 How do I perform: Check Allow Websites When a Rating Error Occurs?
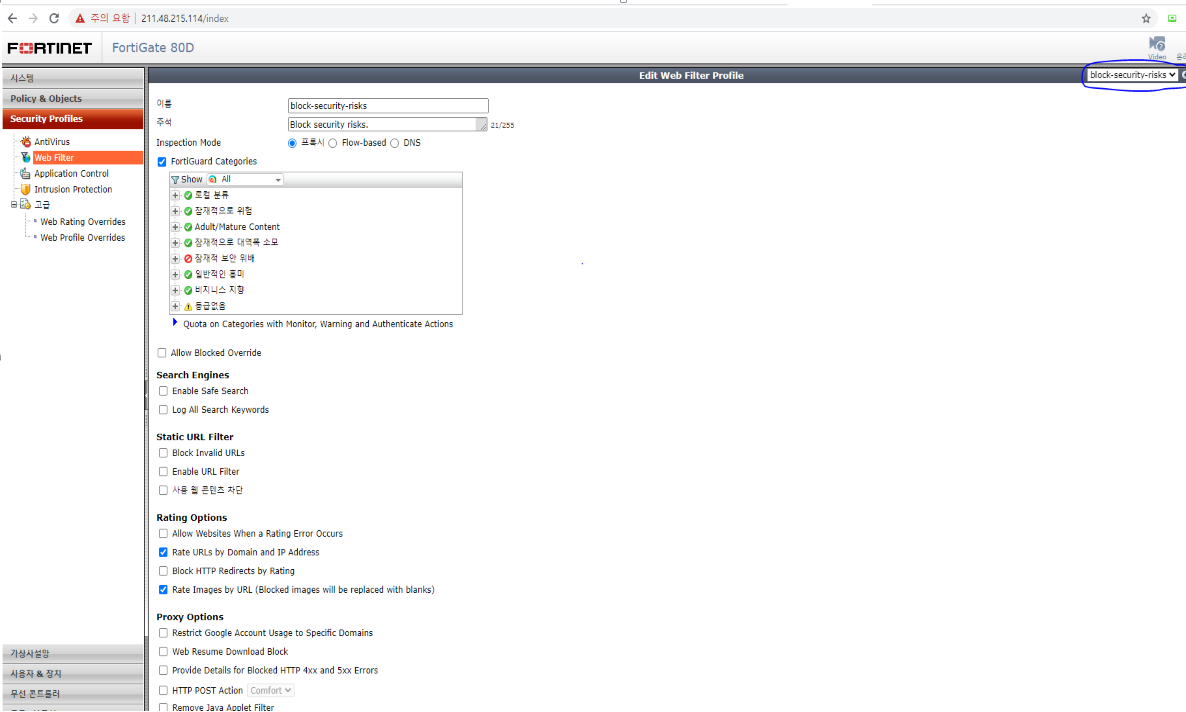click(163, 533)
